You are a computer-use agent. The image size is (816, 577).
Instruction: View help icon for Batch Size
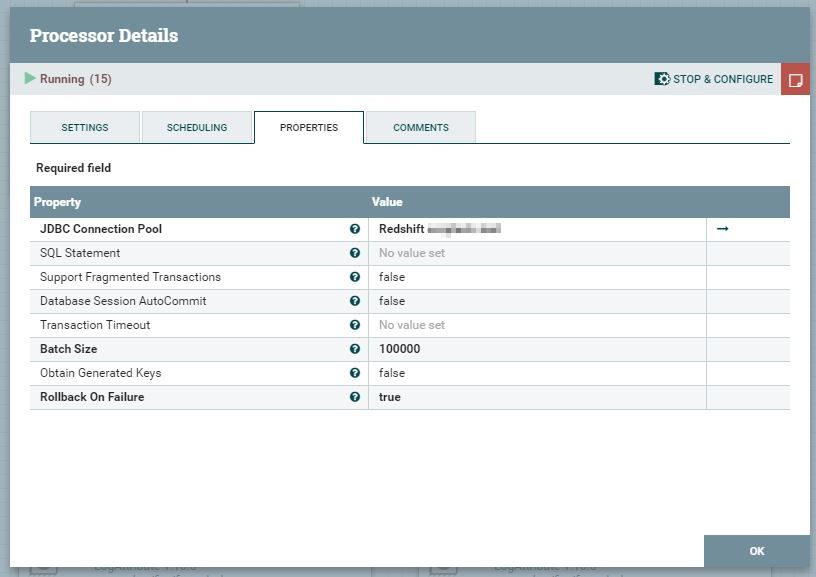point(355,349)
